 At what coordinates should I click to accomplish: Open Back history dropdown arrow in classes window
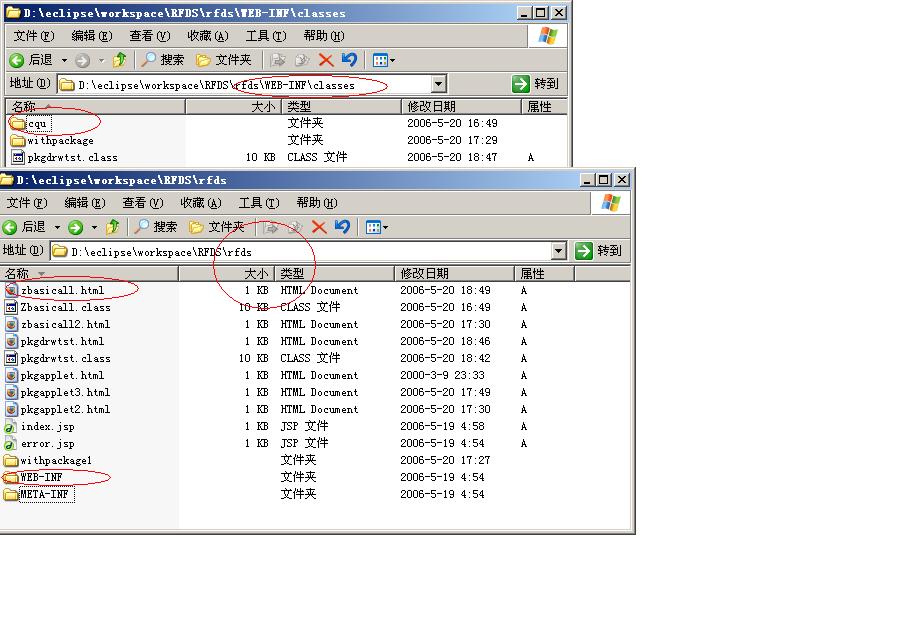click(x=64, y=60)
